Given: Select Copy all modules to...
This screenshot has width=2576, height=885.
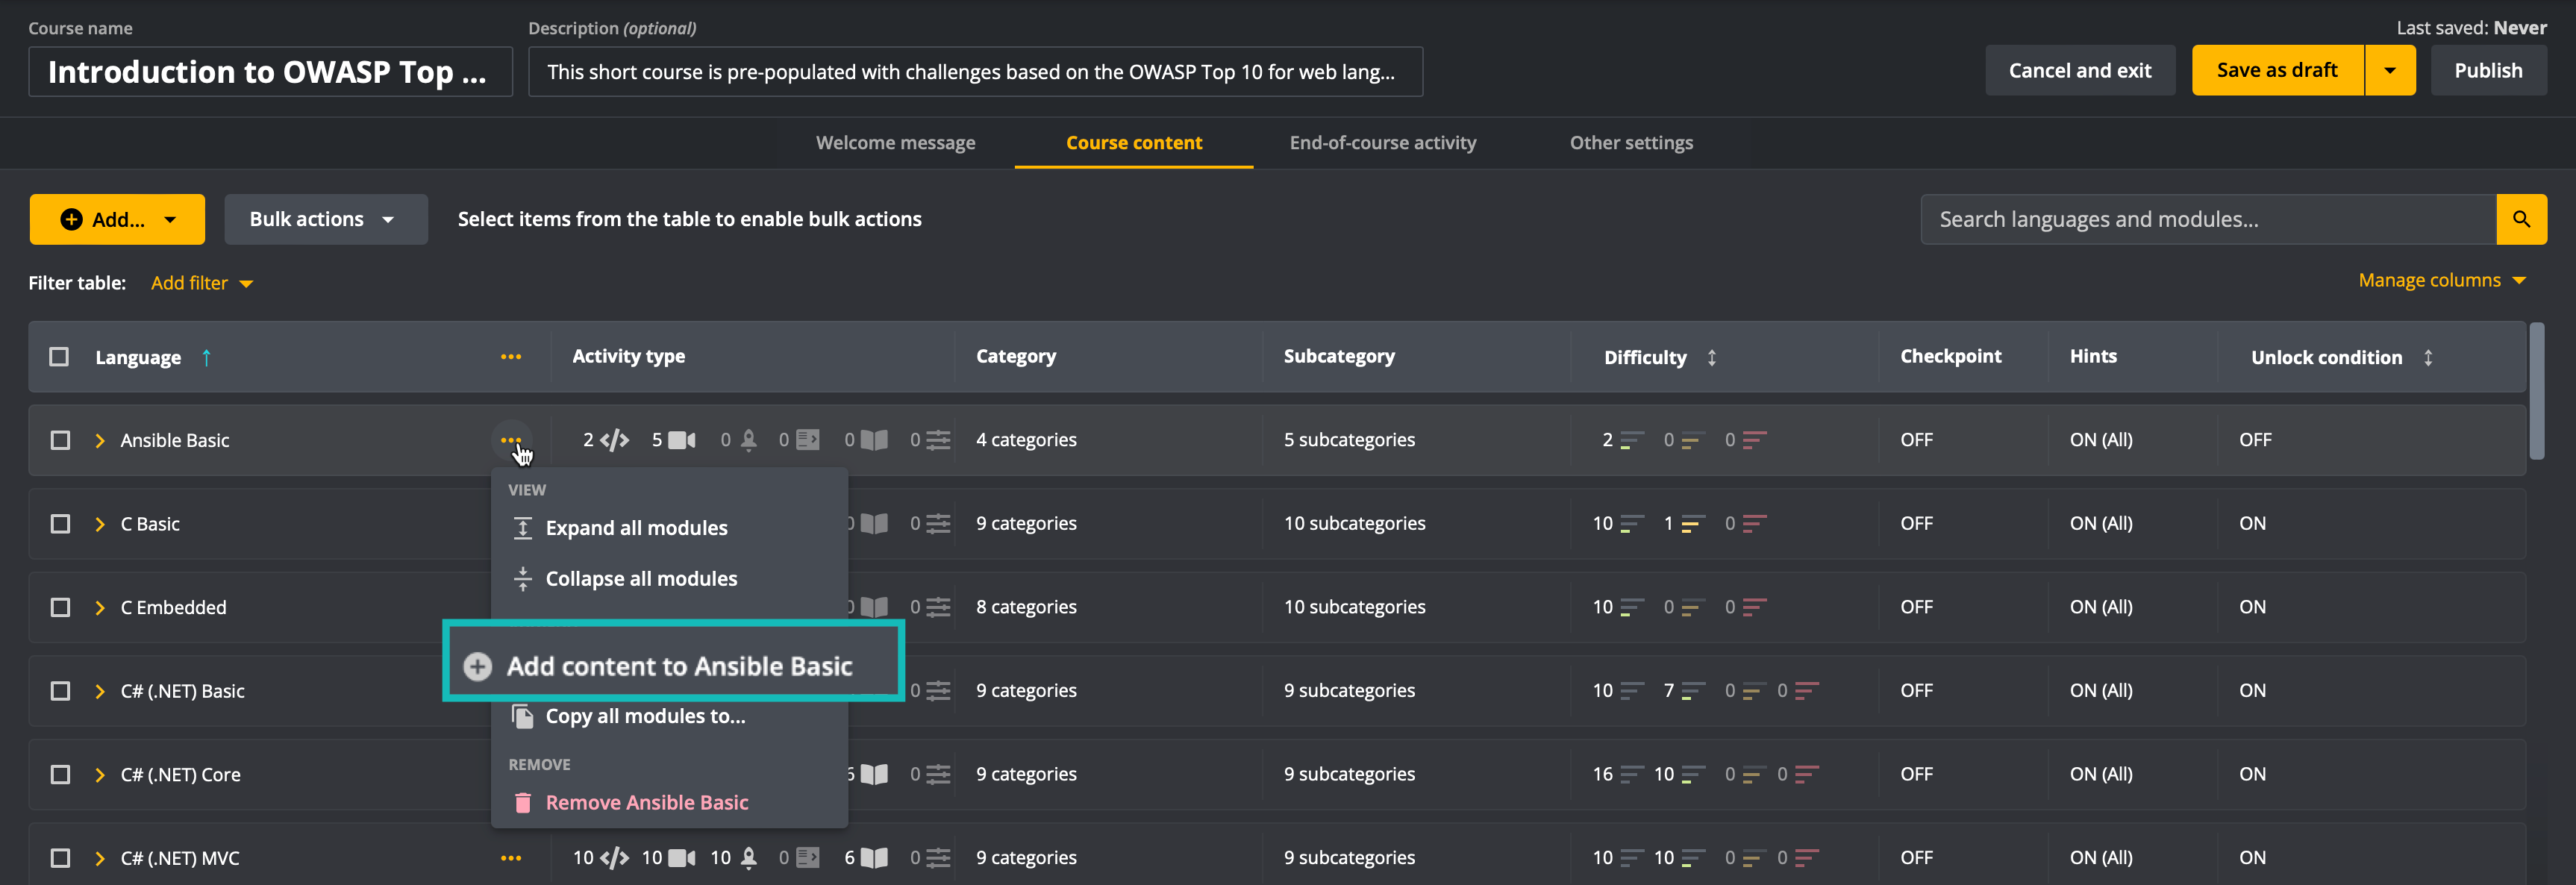Looking at the screenshot, I should (668, 716).
